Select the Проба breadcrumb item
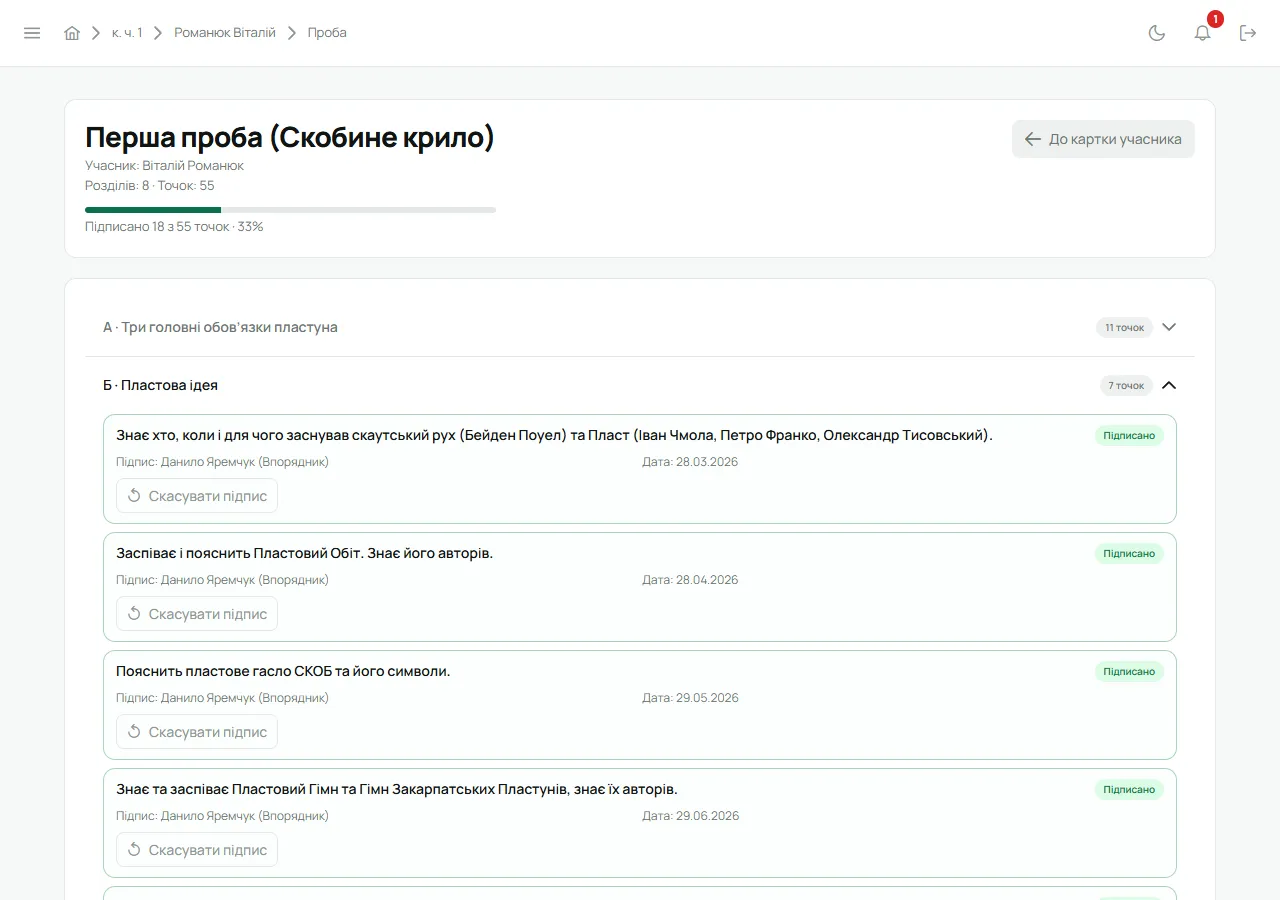The height and width of the screenshot is (900, 1280). 327,33
